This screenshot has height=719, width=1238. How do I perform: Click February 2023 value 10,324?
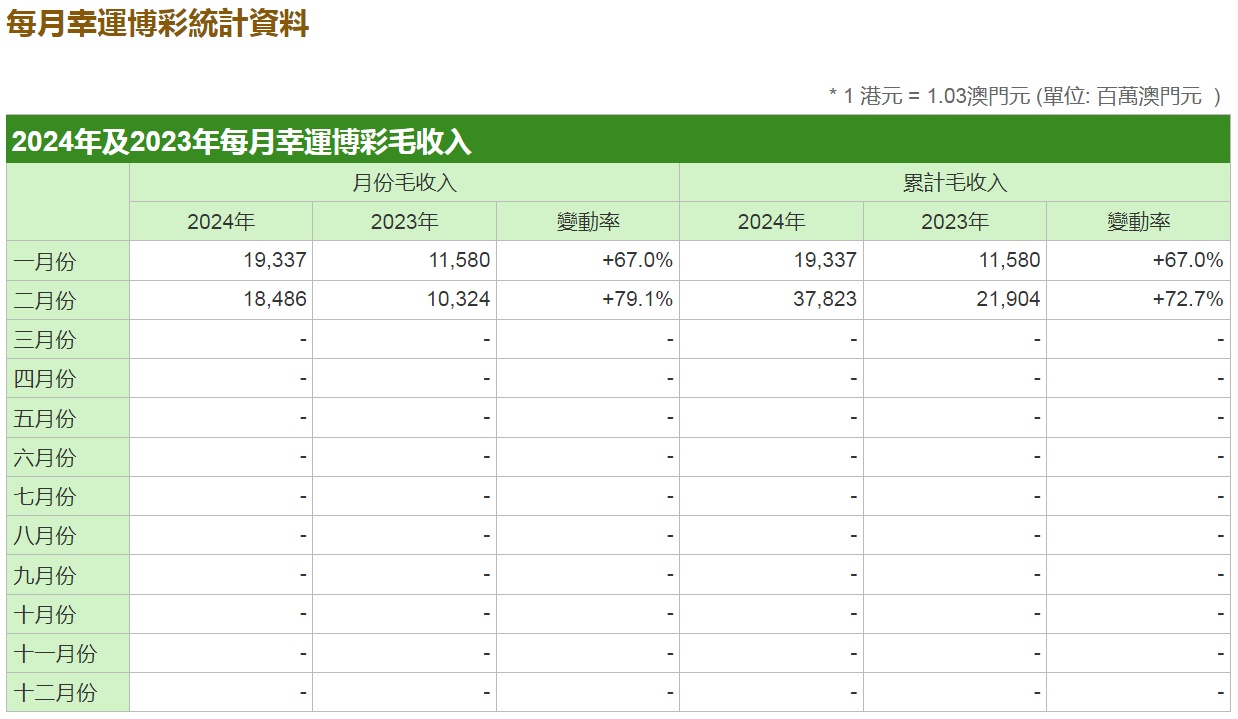pyautogui.click(x=458, y=299)
